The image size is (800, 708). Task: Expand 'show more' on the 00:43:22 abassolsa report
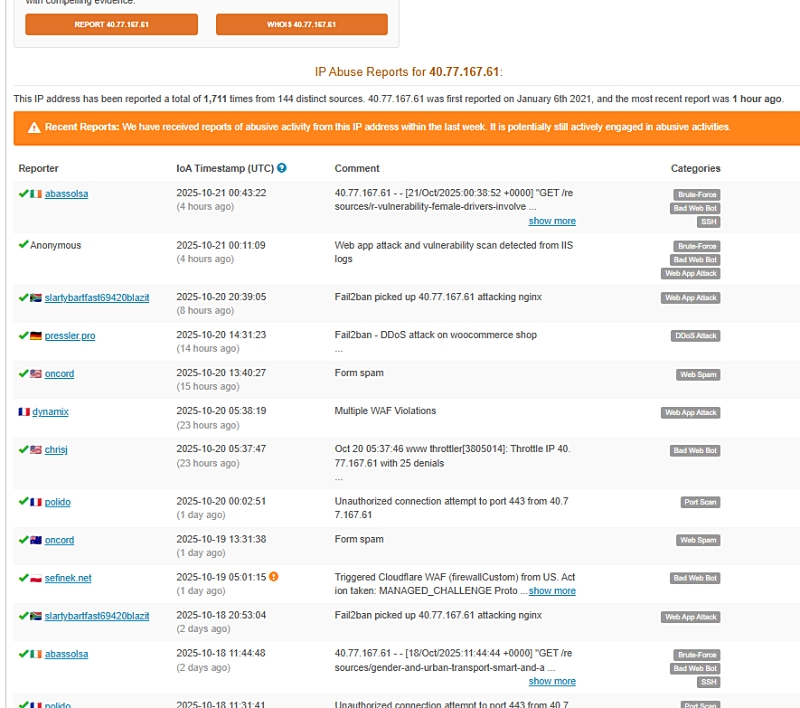(552, 221)
